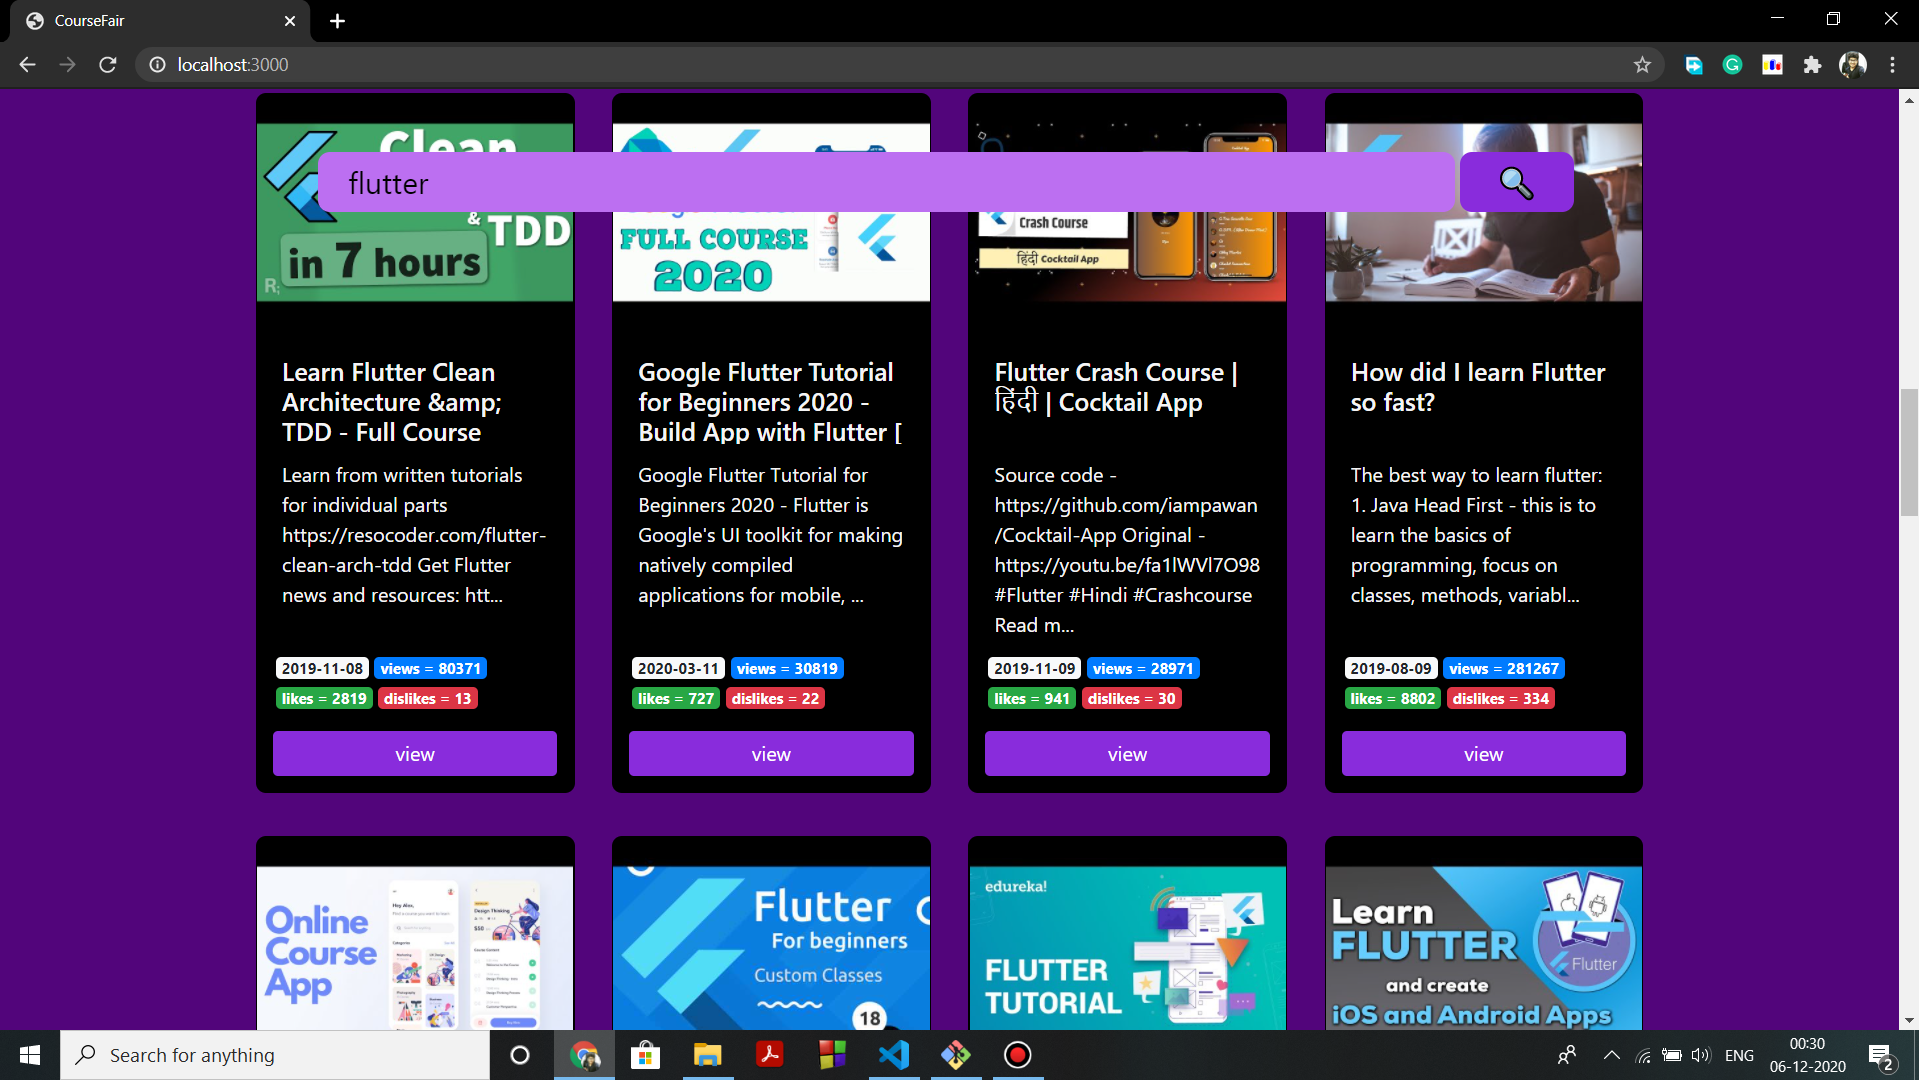
Task: Click the flutter search input field
Action: [x=886, y=182]
